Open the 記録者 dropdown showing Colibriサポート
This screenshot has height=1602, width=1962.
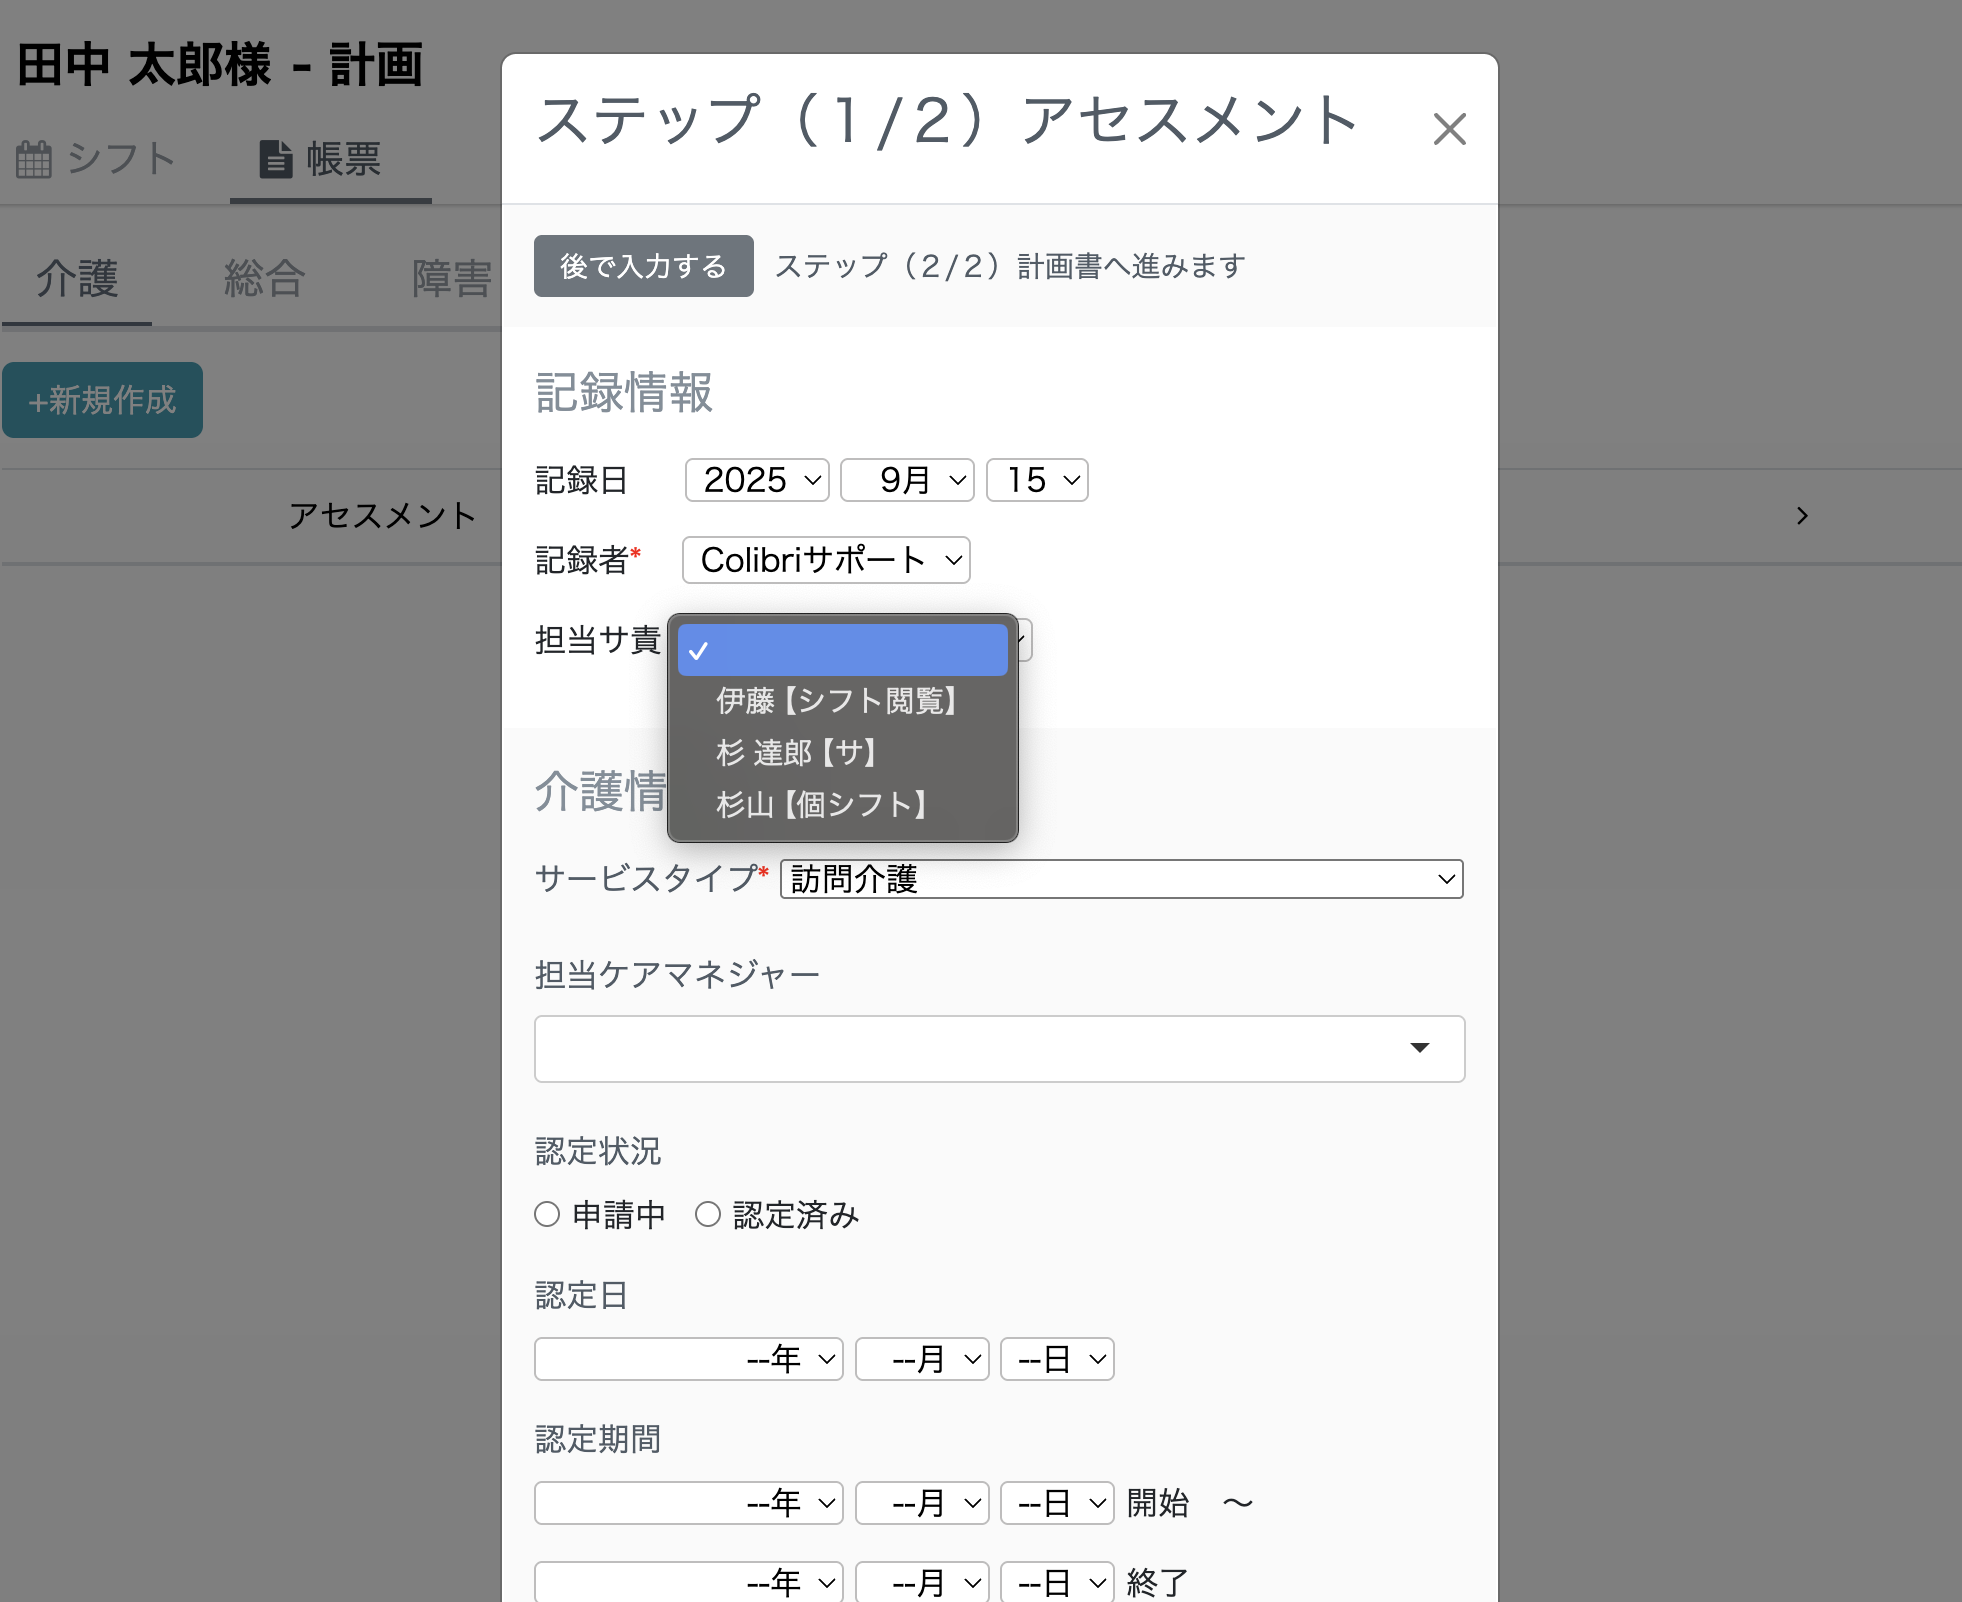(x=825, y=560)
